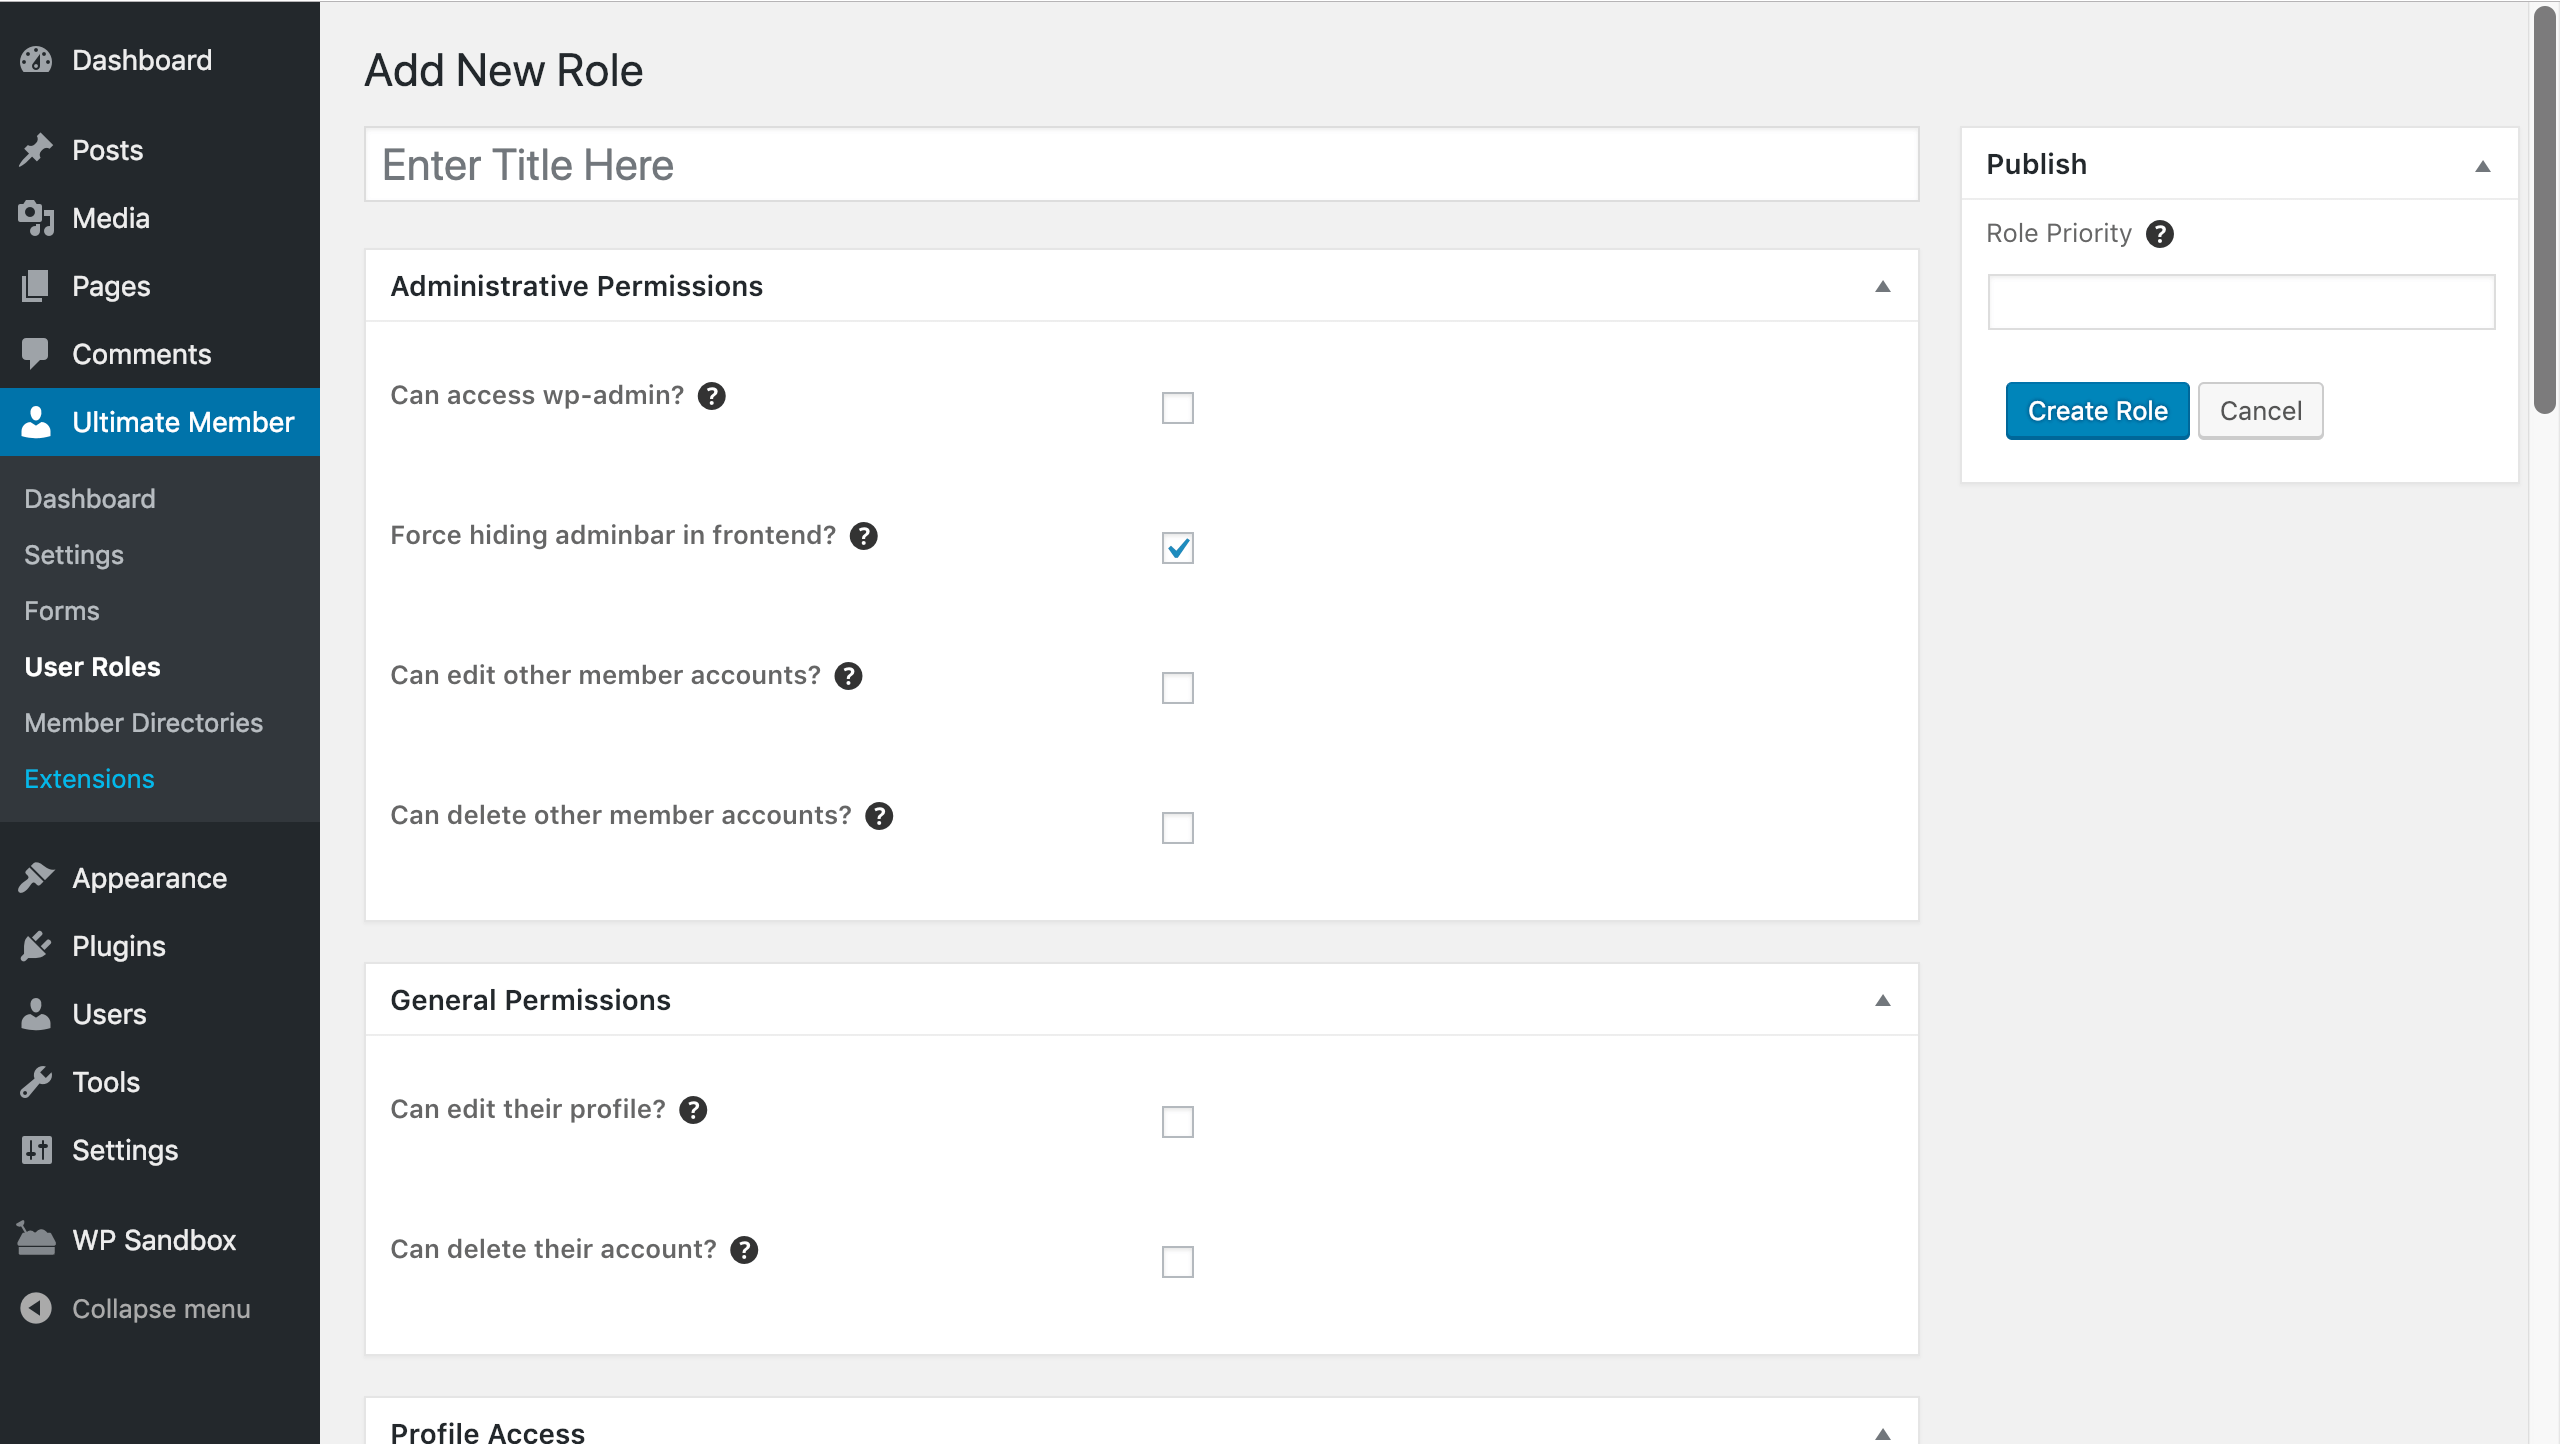Viewport: 2560px width, 1444px height.
Task: Click help icon next to Role Priority
Action: click(2159, 234)
